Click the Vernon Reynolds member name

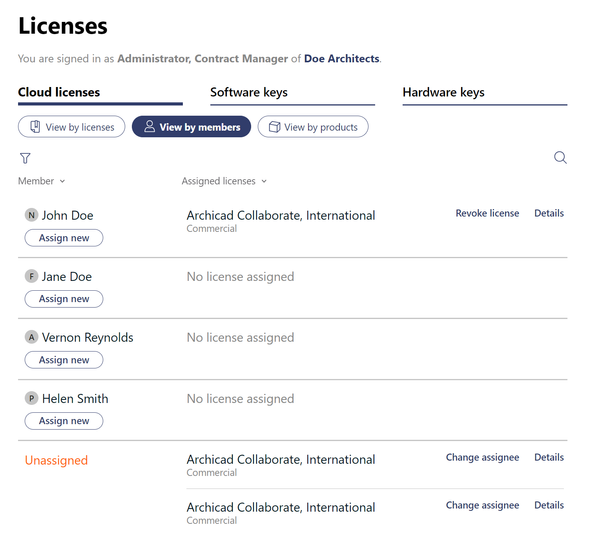pyautogui.click(x=88, y=338)
